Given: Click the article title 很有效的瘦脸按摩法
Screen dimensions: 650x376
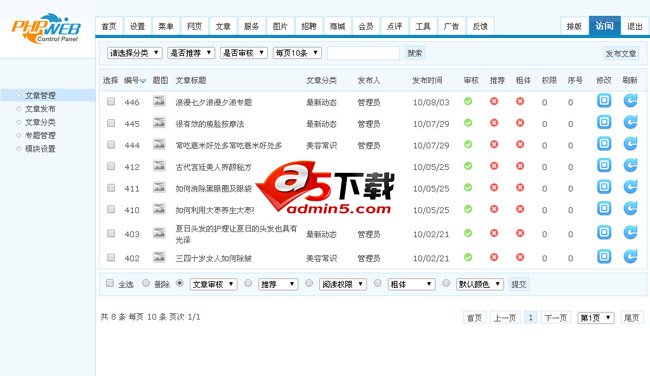Looking at the screenshot, I should coord(210,124).
